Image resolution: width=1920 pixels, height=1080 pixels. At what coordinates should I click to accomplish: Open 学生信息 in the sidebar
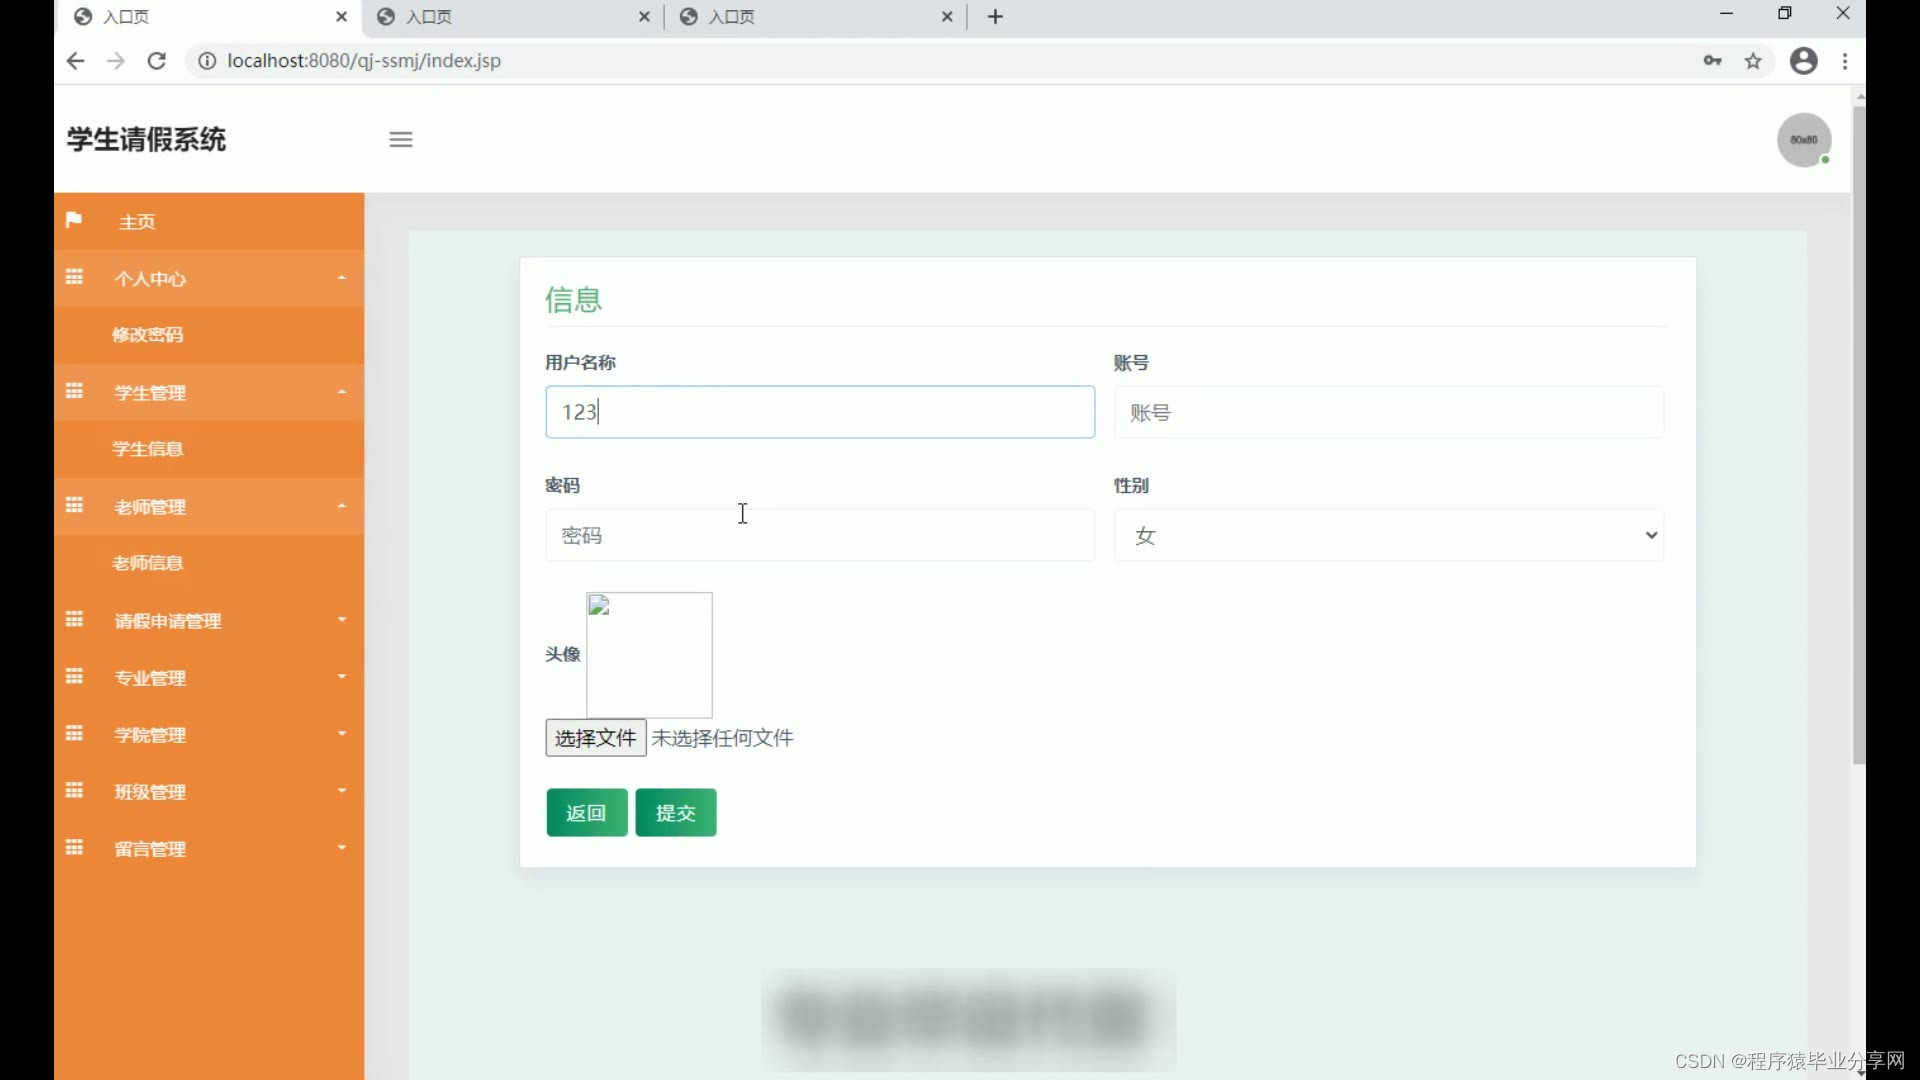click(148, 449)
